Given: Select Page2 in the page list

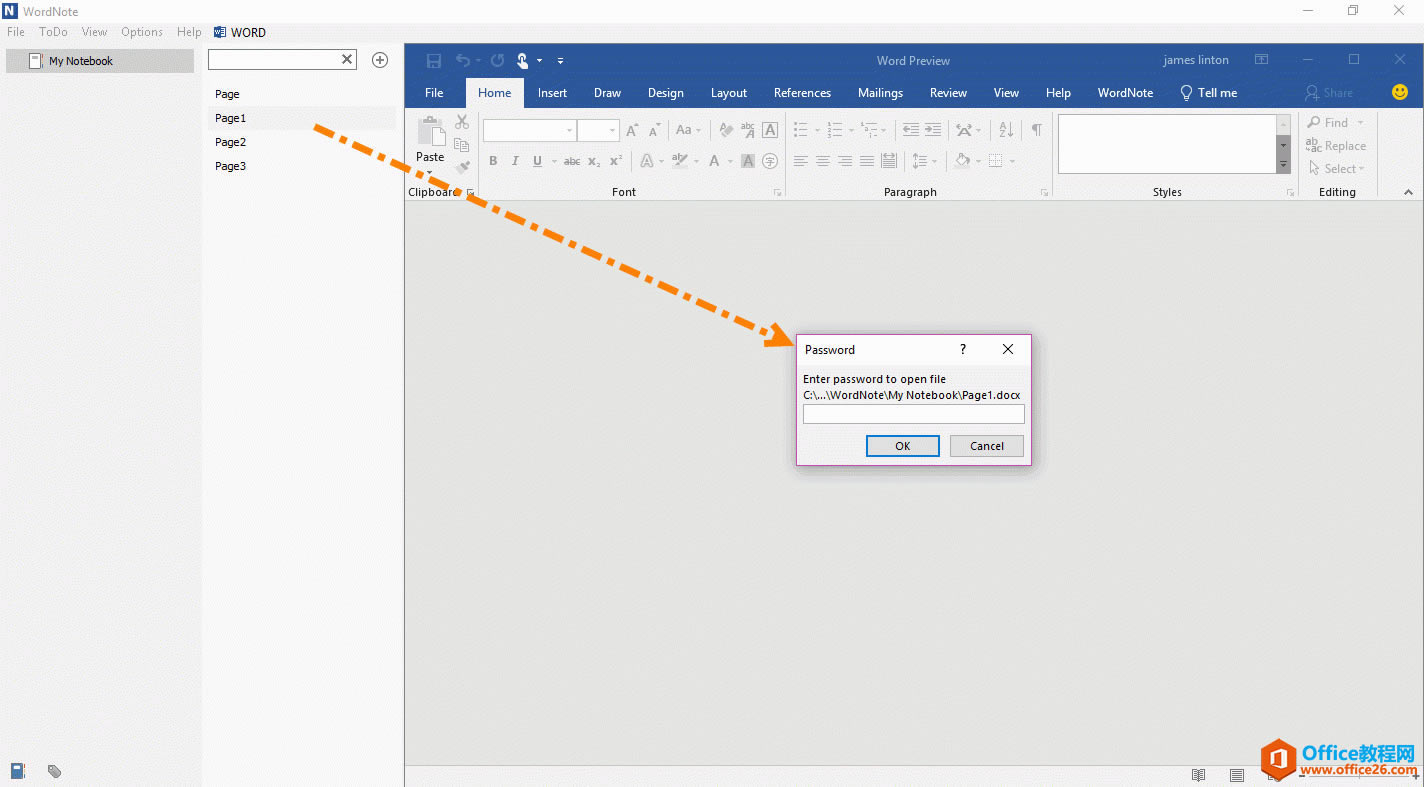Looking at the screenshot, I should (230, 142).
